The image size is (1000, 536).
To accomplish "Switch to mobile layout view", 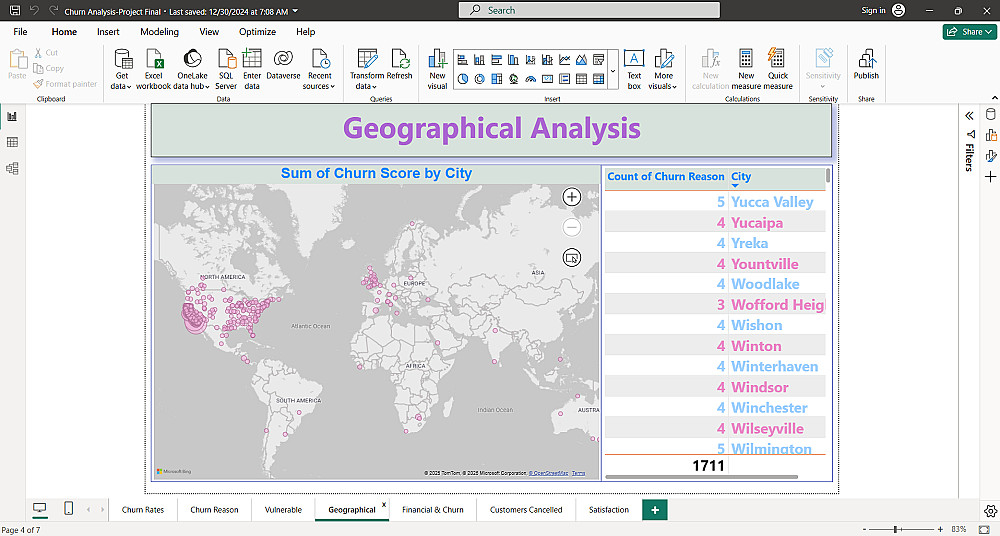I will coord(68,509).
